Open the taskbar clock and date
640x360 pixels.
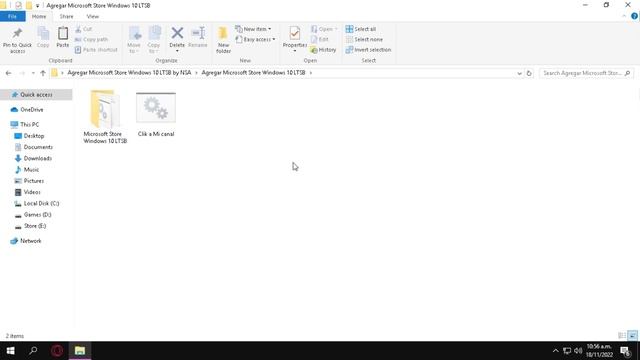(599, 351)
